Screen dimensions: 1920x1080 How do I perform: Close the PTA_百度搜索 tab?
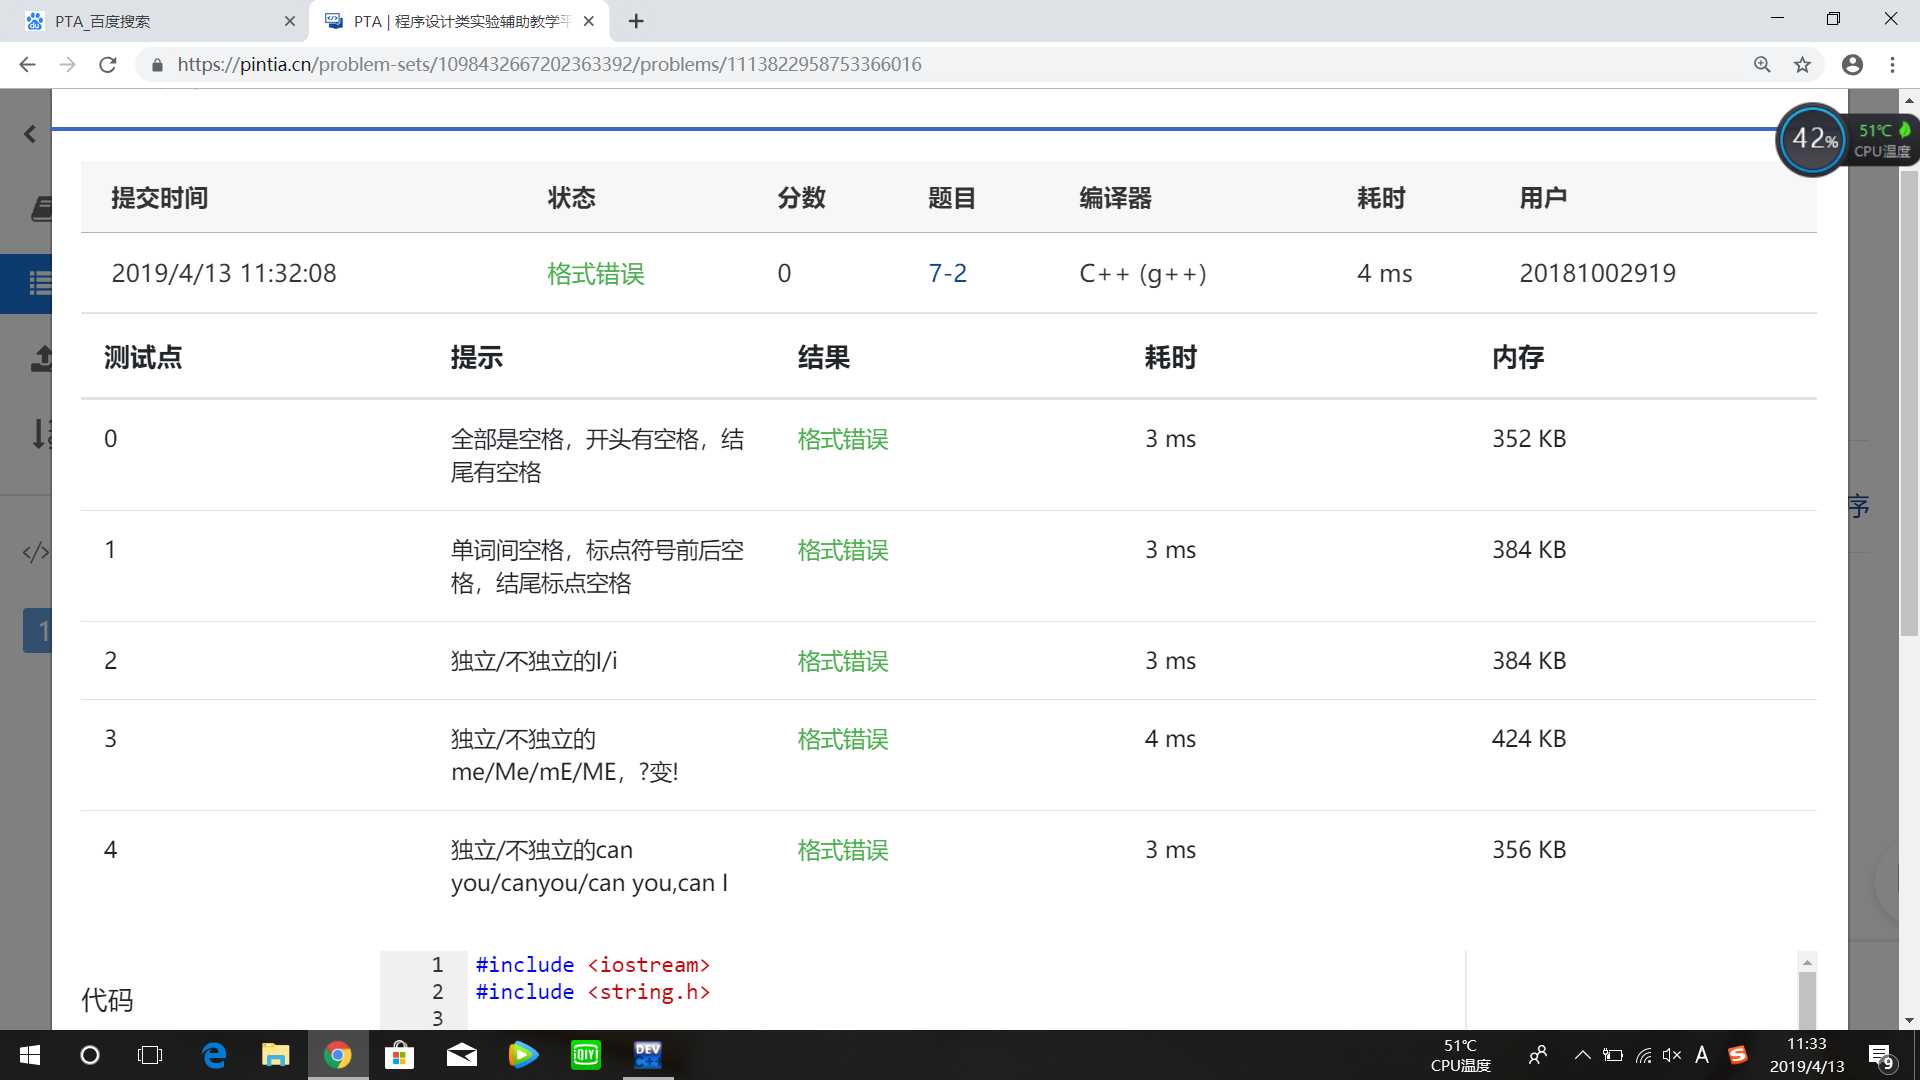point(290,21)
